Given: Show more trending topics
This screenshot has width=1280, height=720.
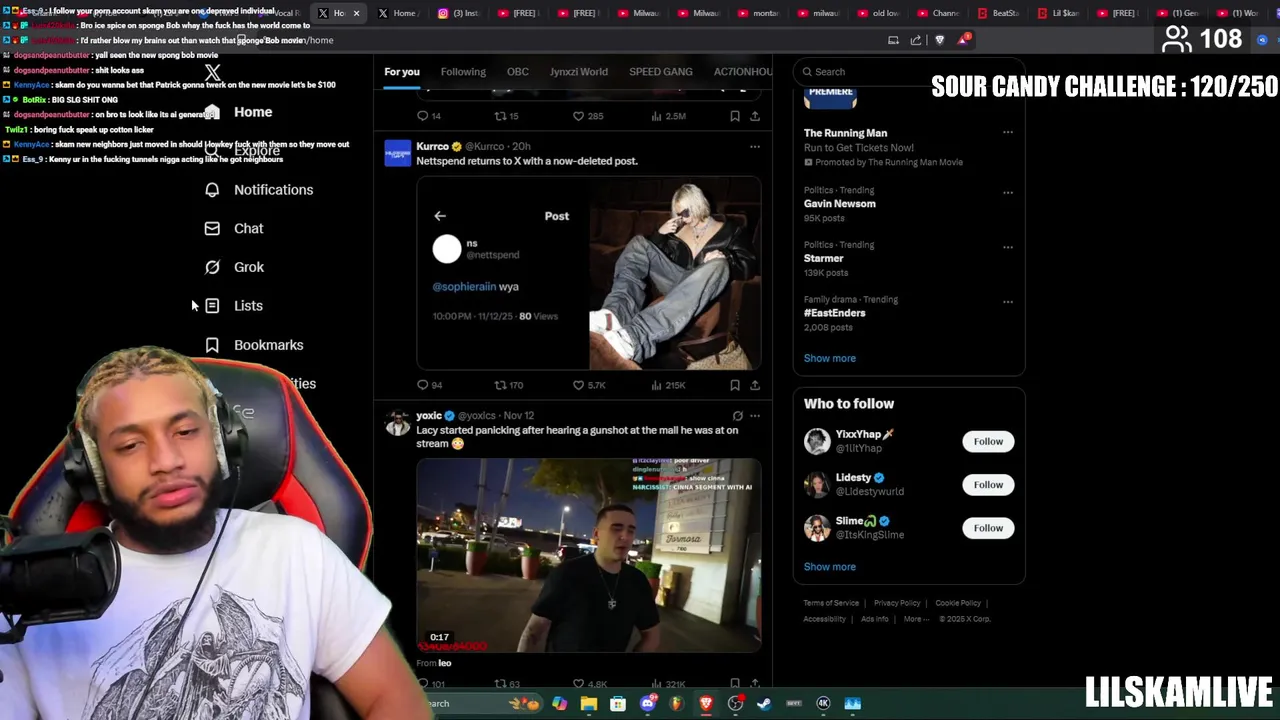Looking at the screenshot, I should coord(830,358).
